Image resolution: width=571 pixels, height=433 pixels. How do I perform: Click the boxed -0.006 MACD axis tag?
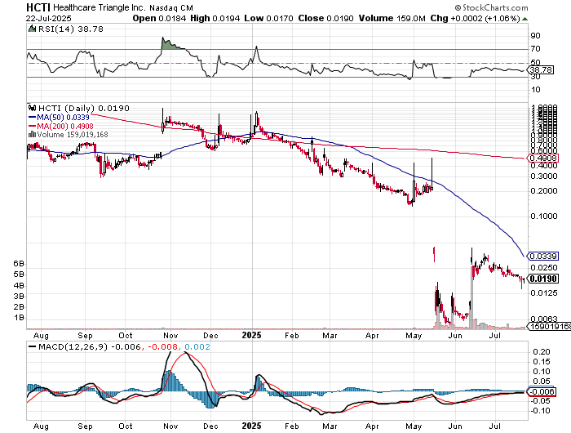542,392
